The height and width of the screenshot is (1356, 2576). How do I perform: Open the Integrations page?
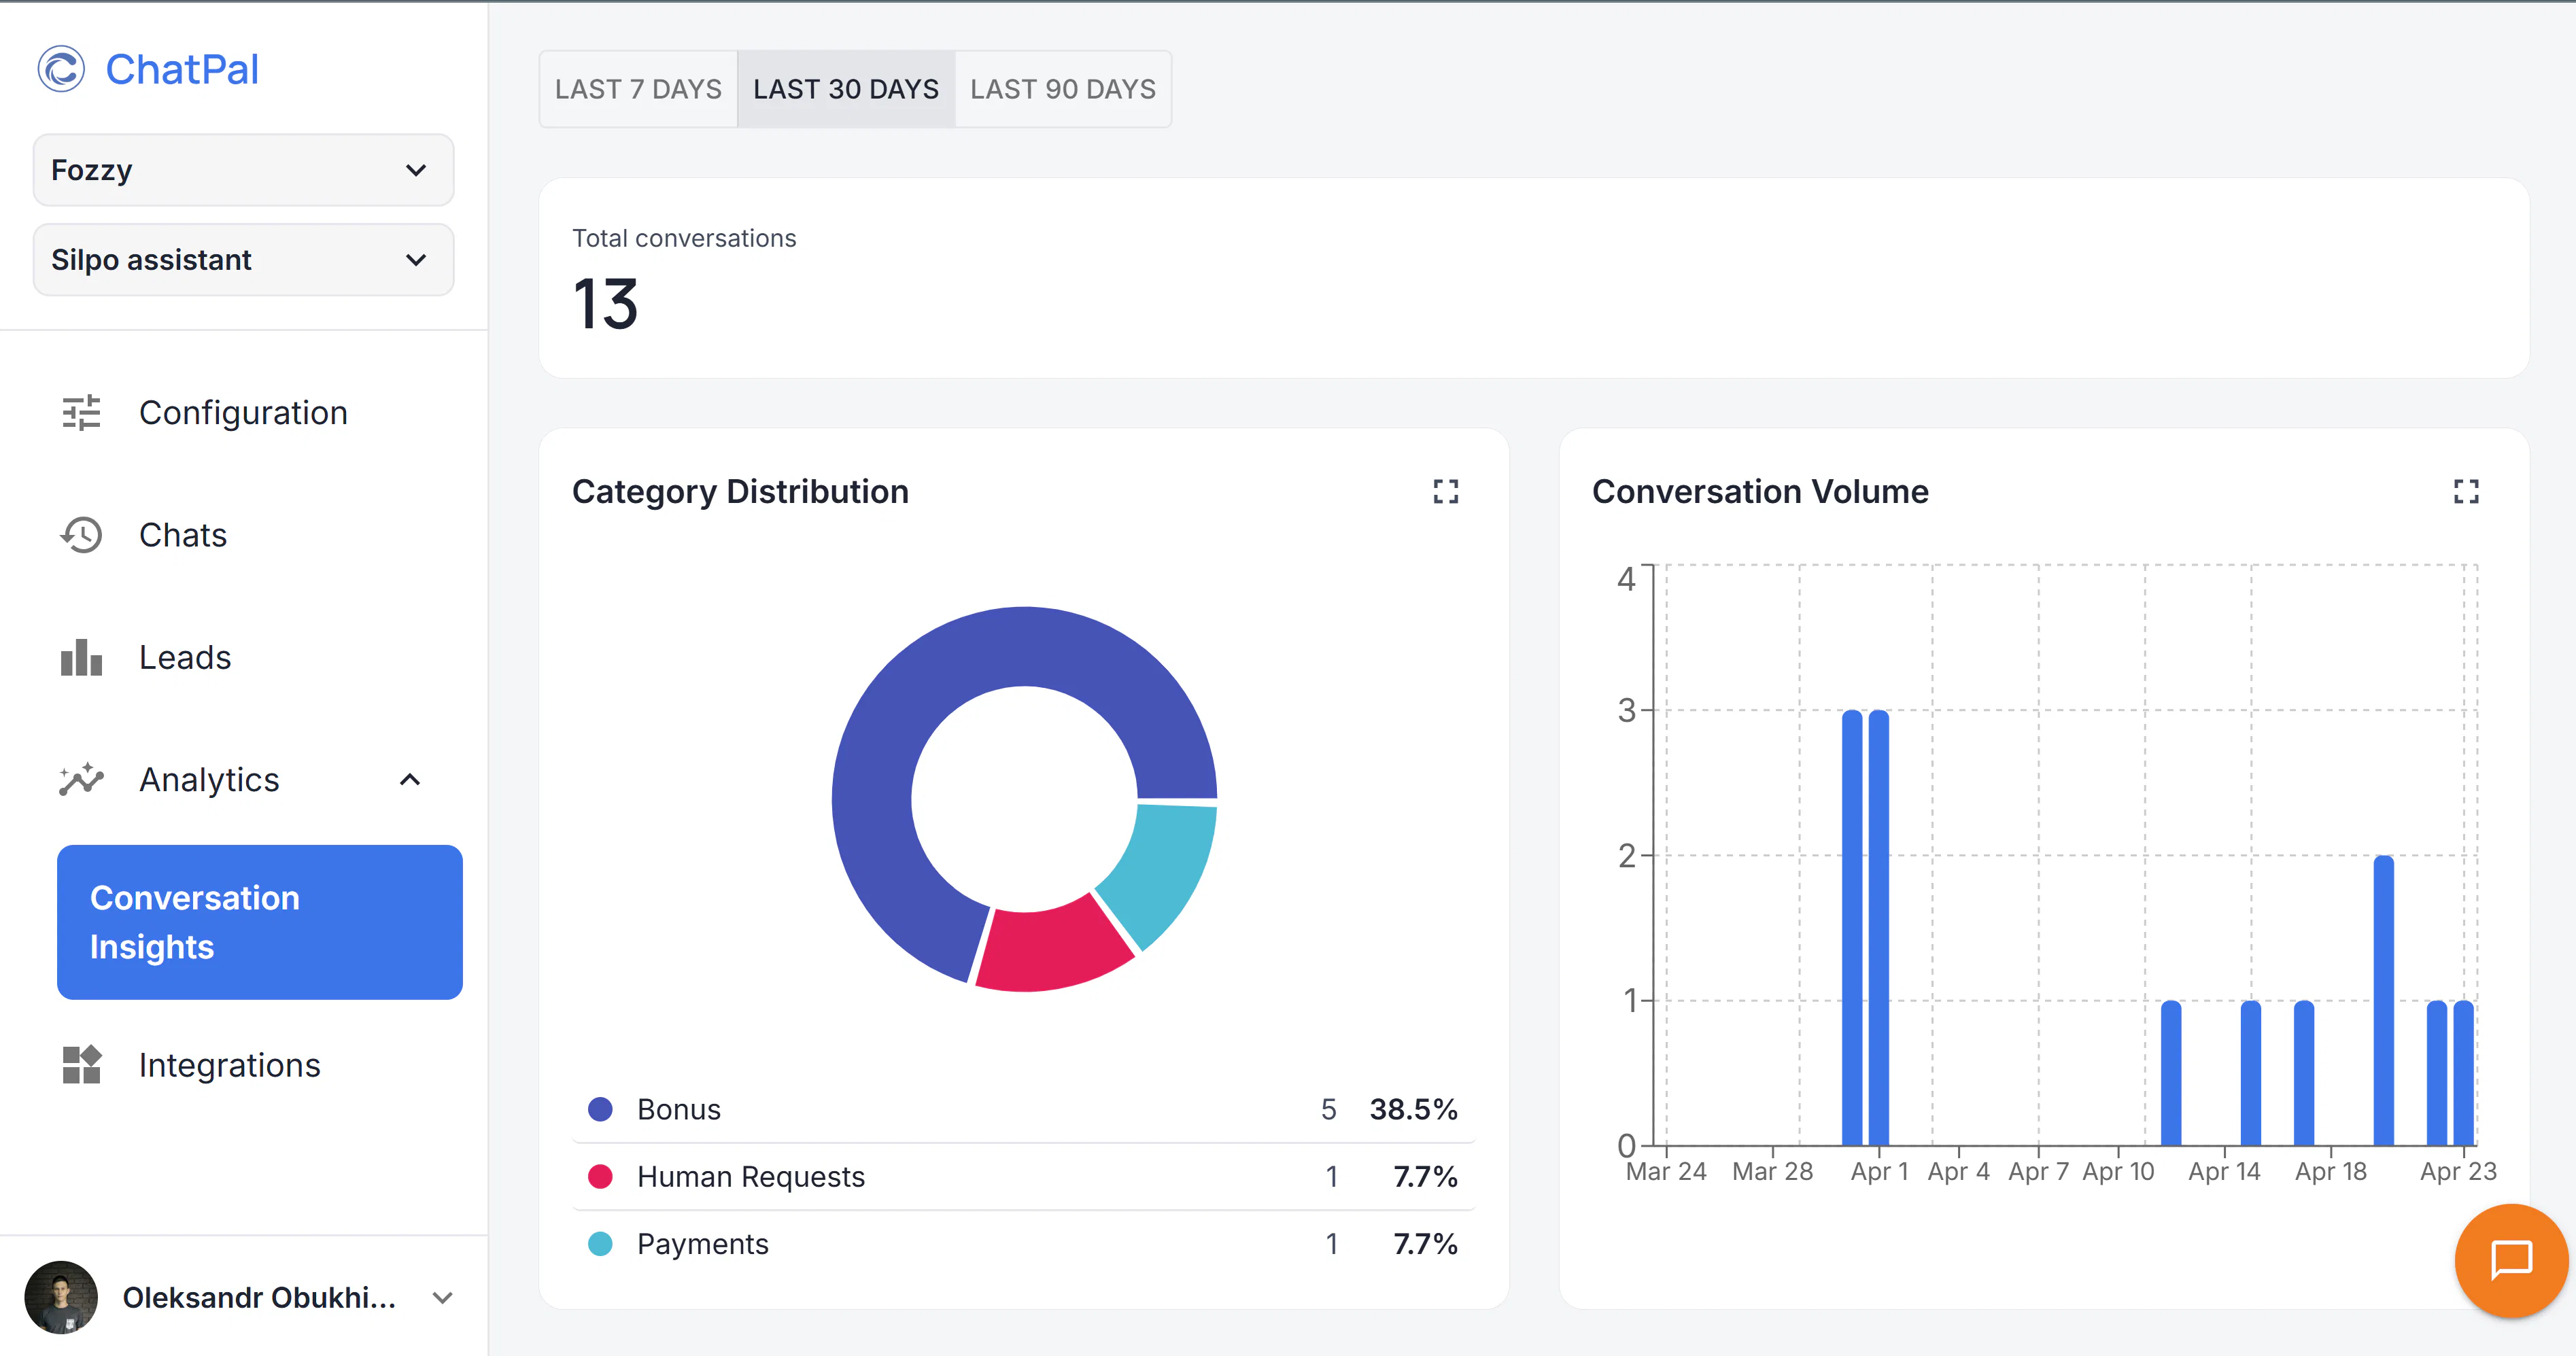229,1064
